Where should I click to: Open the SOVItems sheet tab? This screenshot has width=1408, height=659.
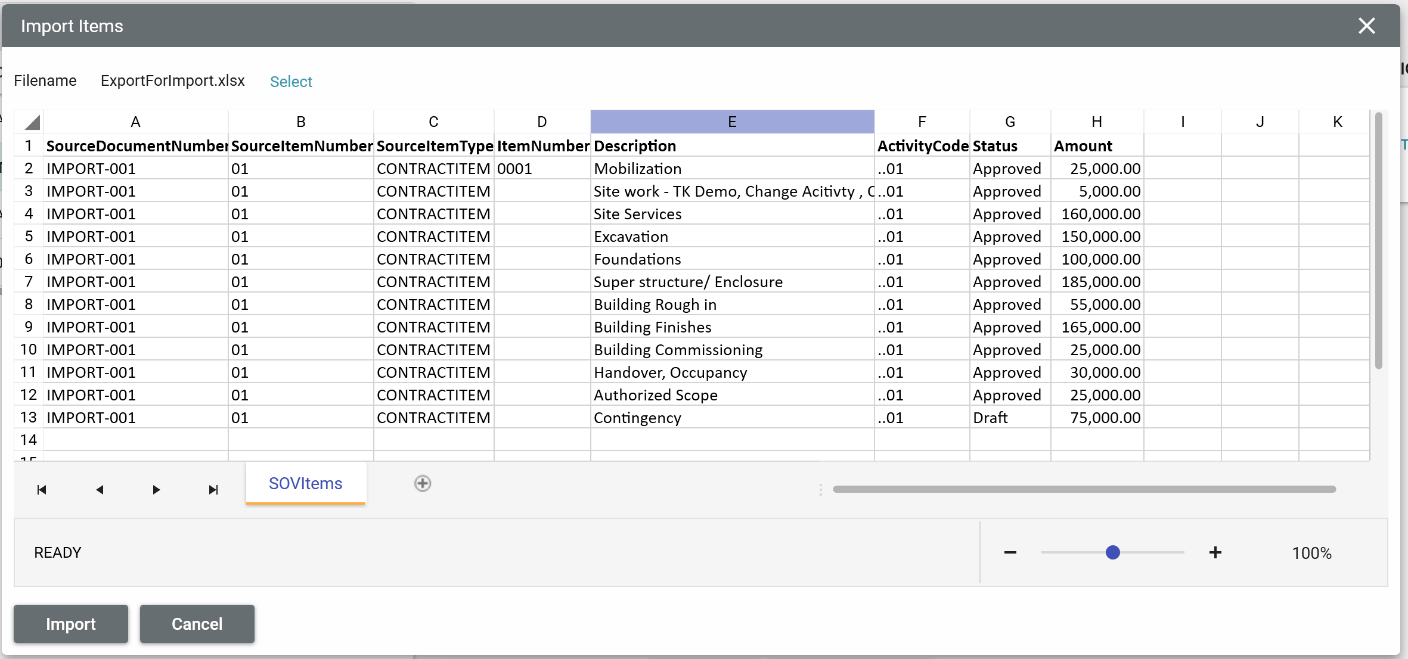[x=305, y=484]
